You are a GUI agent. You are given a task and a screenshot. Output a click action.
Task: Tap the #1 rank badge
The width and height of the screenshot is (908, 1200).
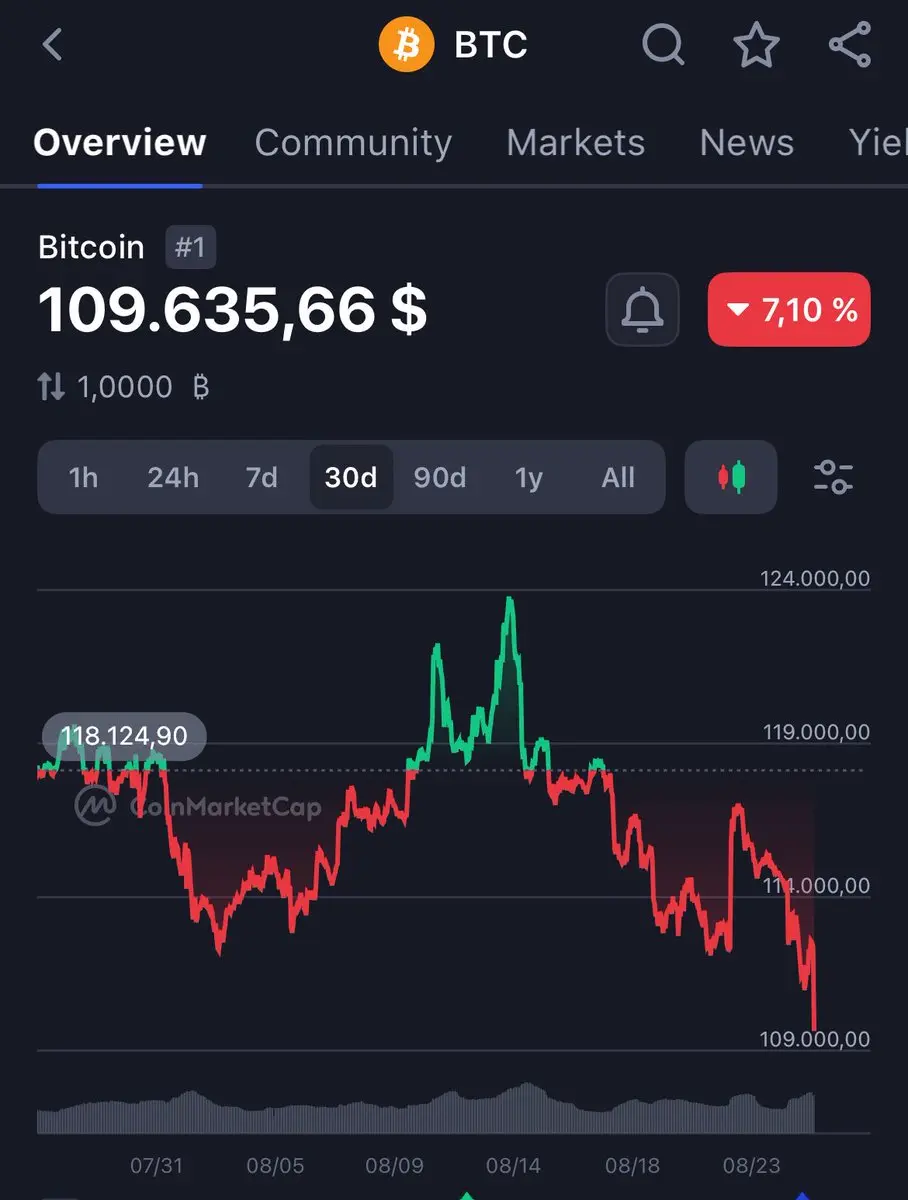[190, 247]
